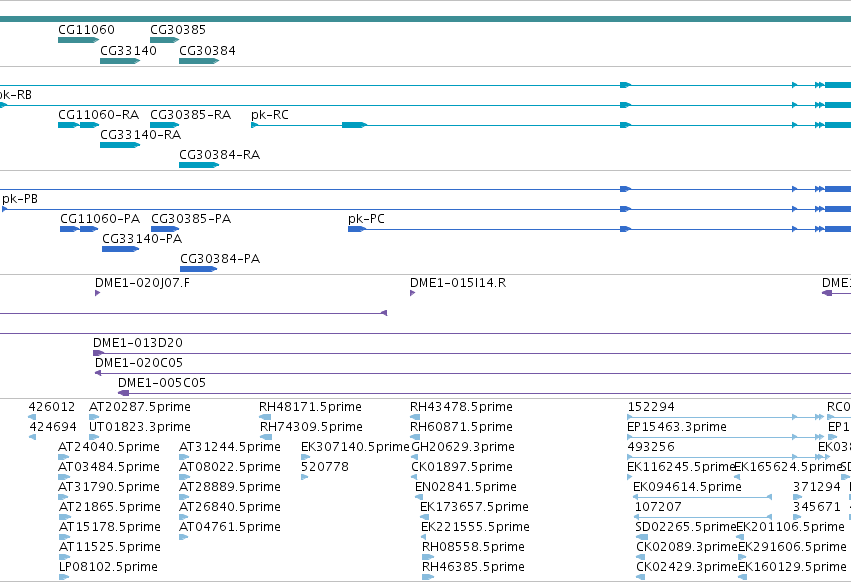Click RH08558.5prime EST
Viewport: 851px width, 582px height.
(428, 557)
